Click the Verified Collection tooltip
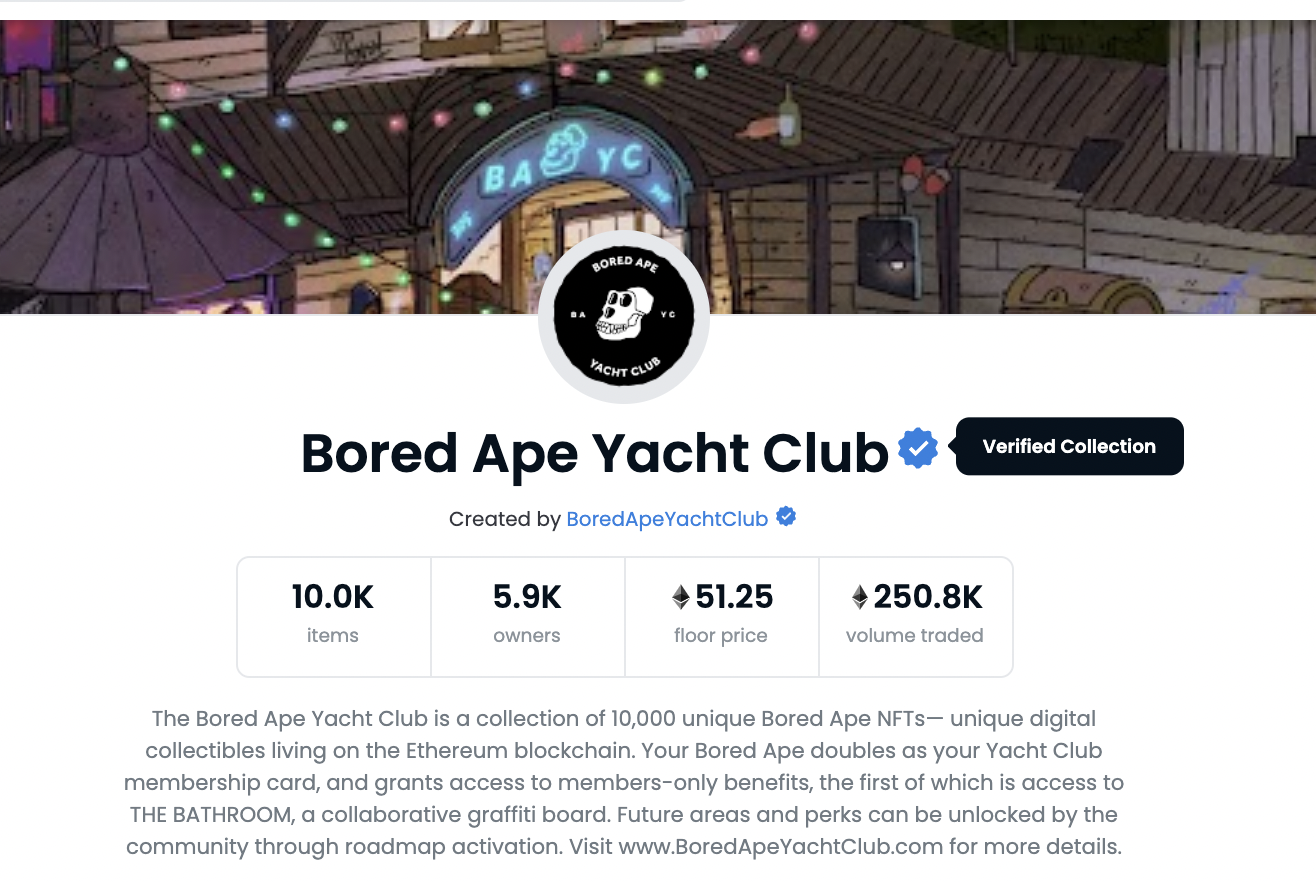 pos(1069,447)
